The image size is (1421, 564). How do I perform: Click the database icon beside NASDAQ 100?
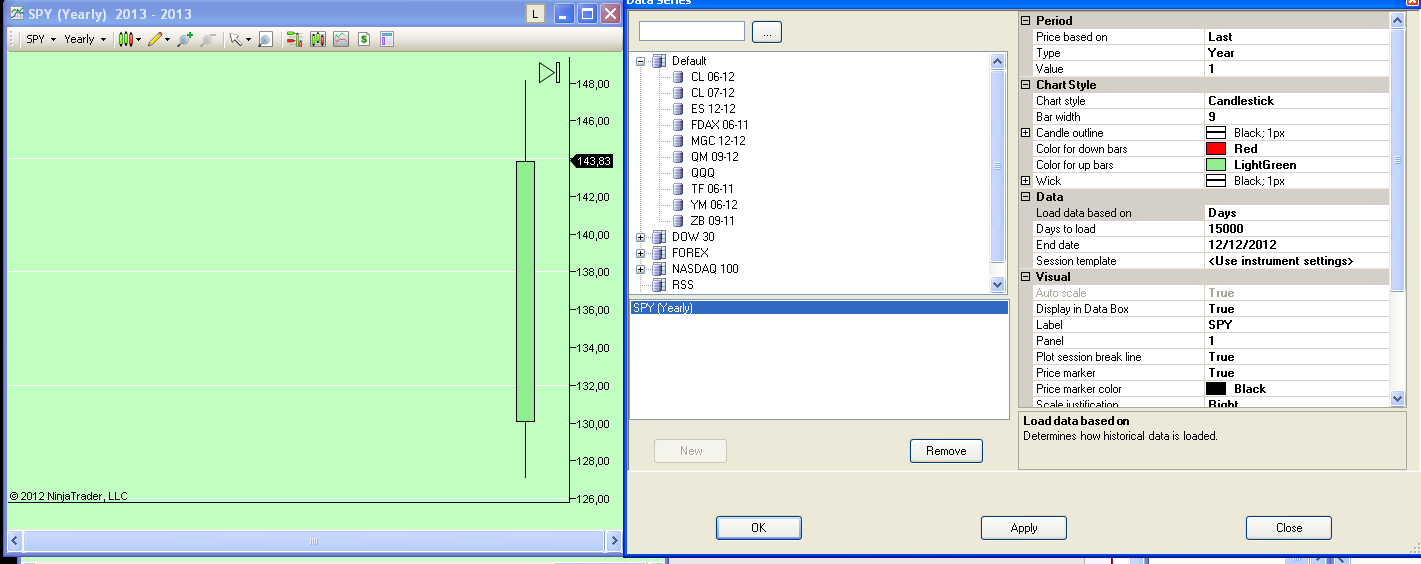(659, 269)
